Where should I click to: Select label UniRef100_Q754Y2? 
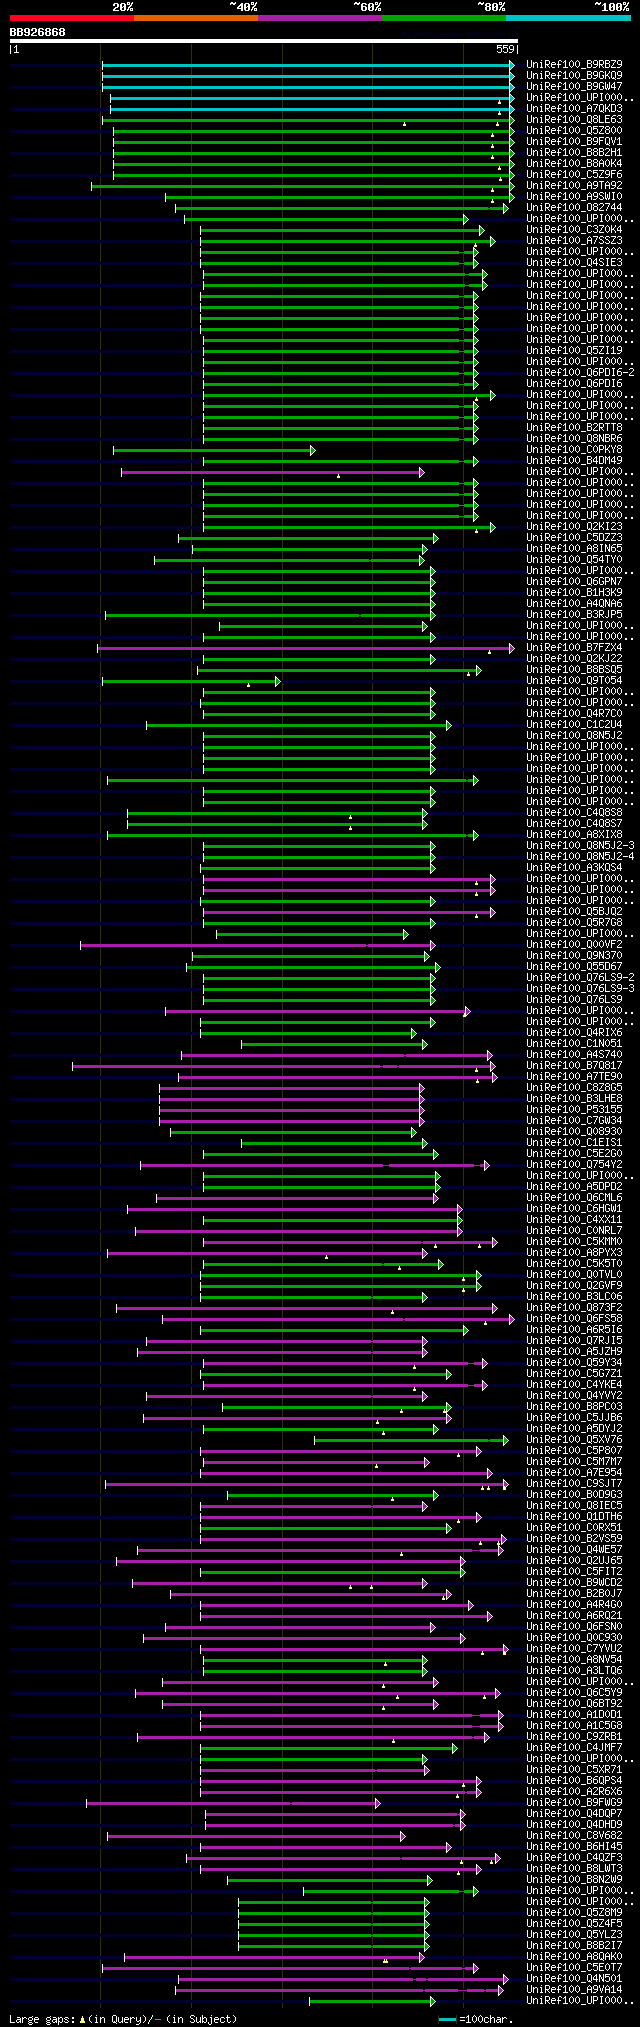pos(574,1164)
